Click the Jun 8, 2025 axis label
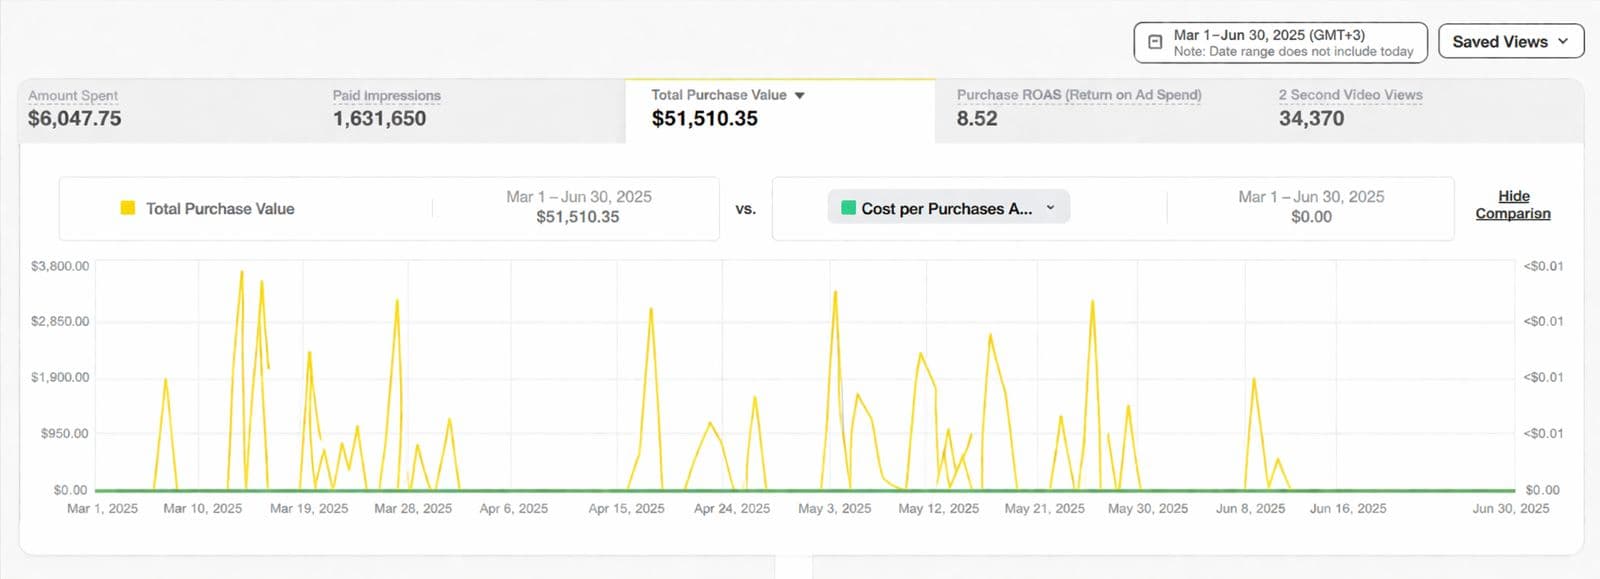The width and height of the screenshot is (1600, 579). 1250,509
